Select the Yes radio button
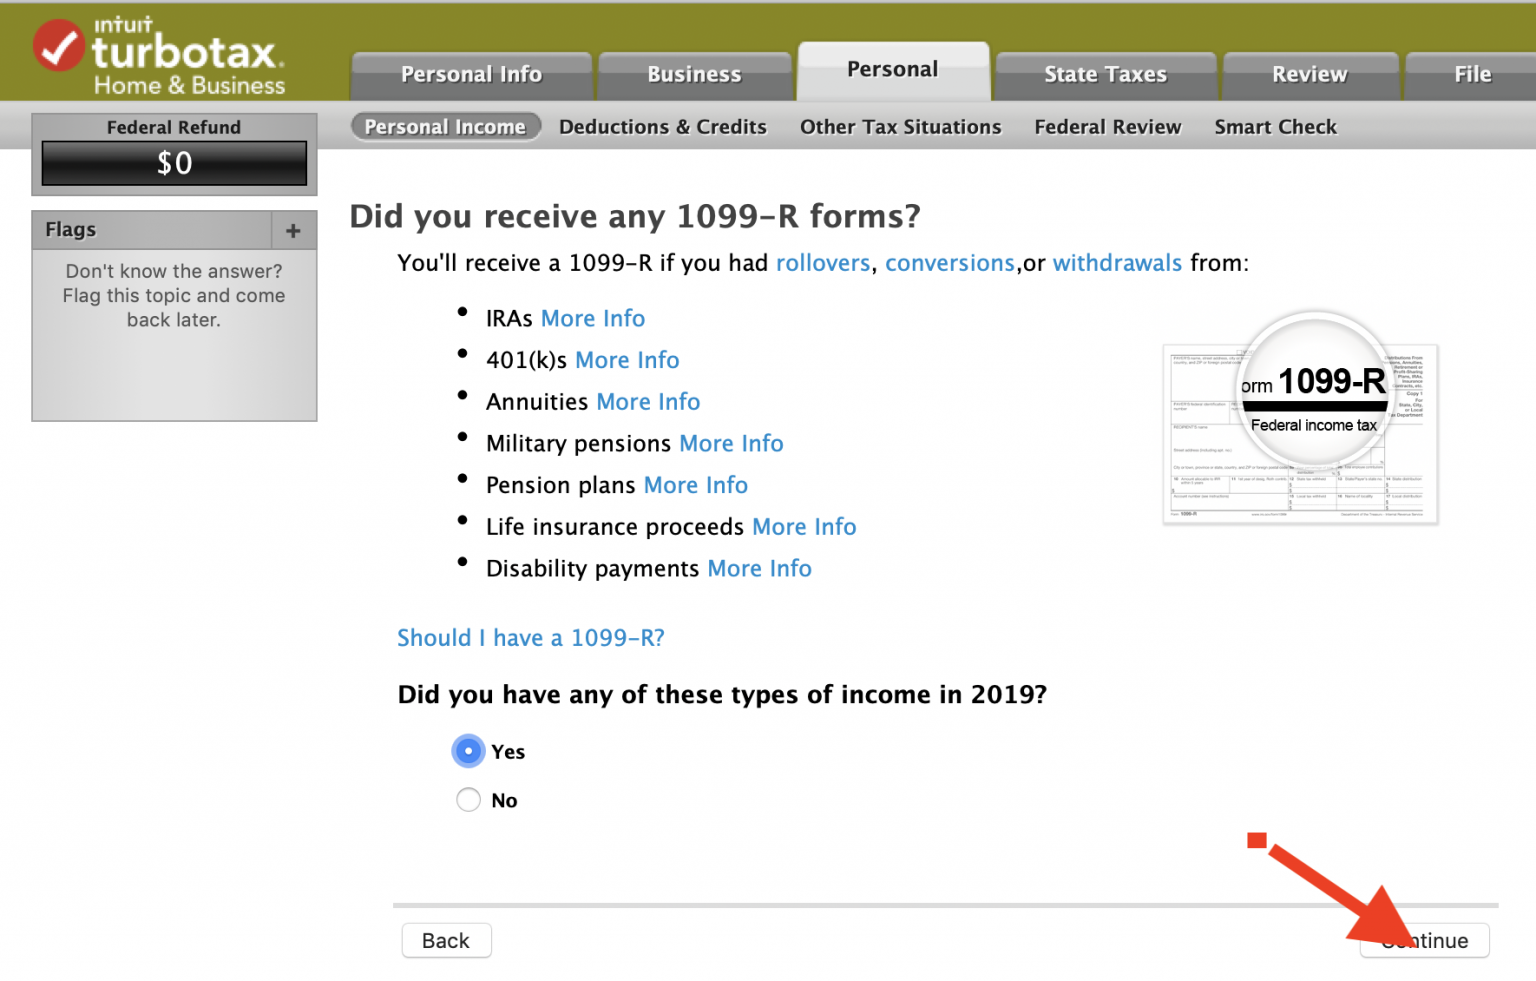 [467, 751]
